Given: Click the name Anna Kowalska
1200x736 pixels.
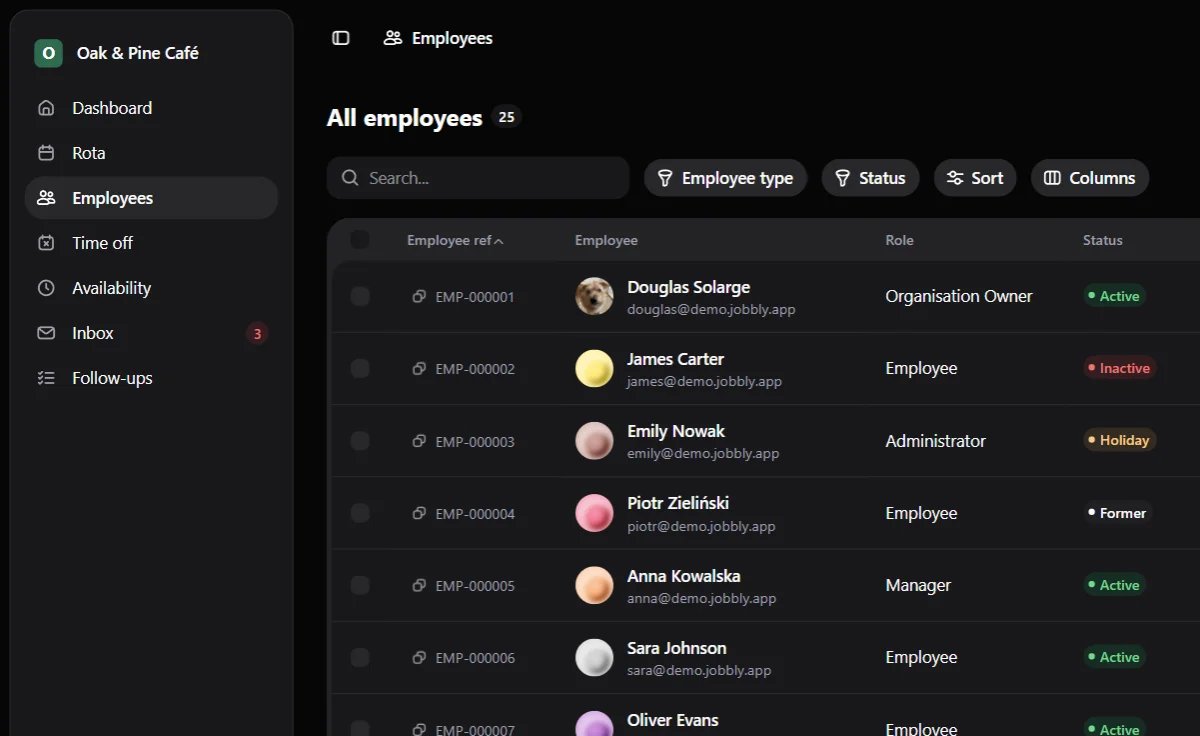Looking at the screenshot, I should (x=684, y=576).
